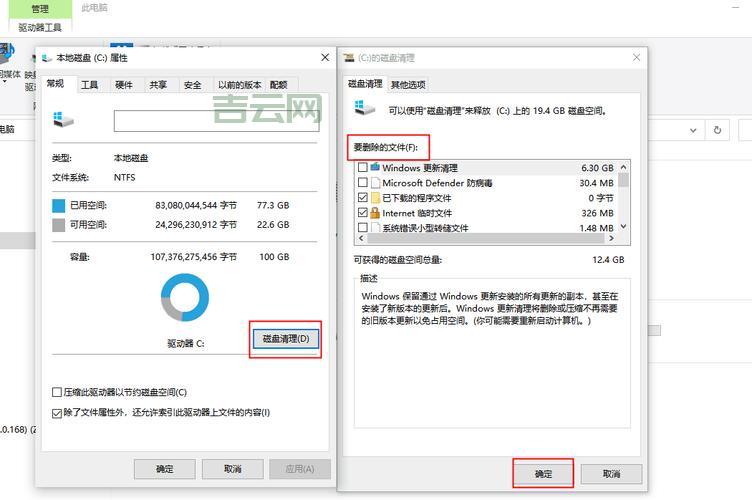
Task: Click the drive label text field
Action: click(216, 121)
